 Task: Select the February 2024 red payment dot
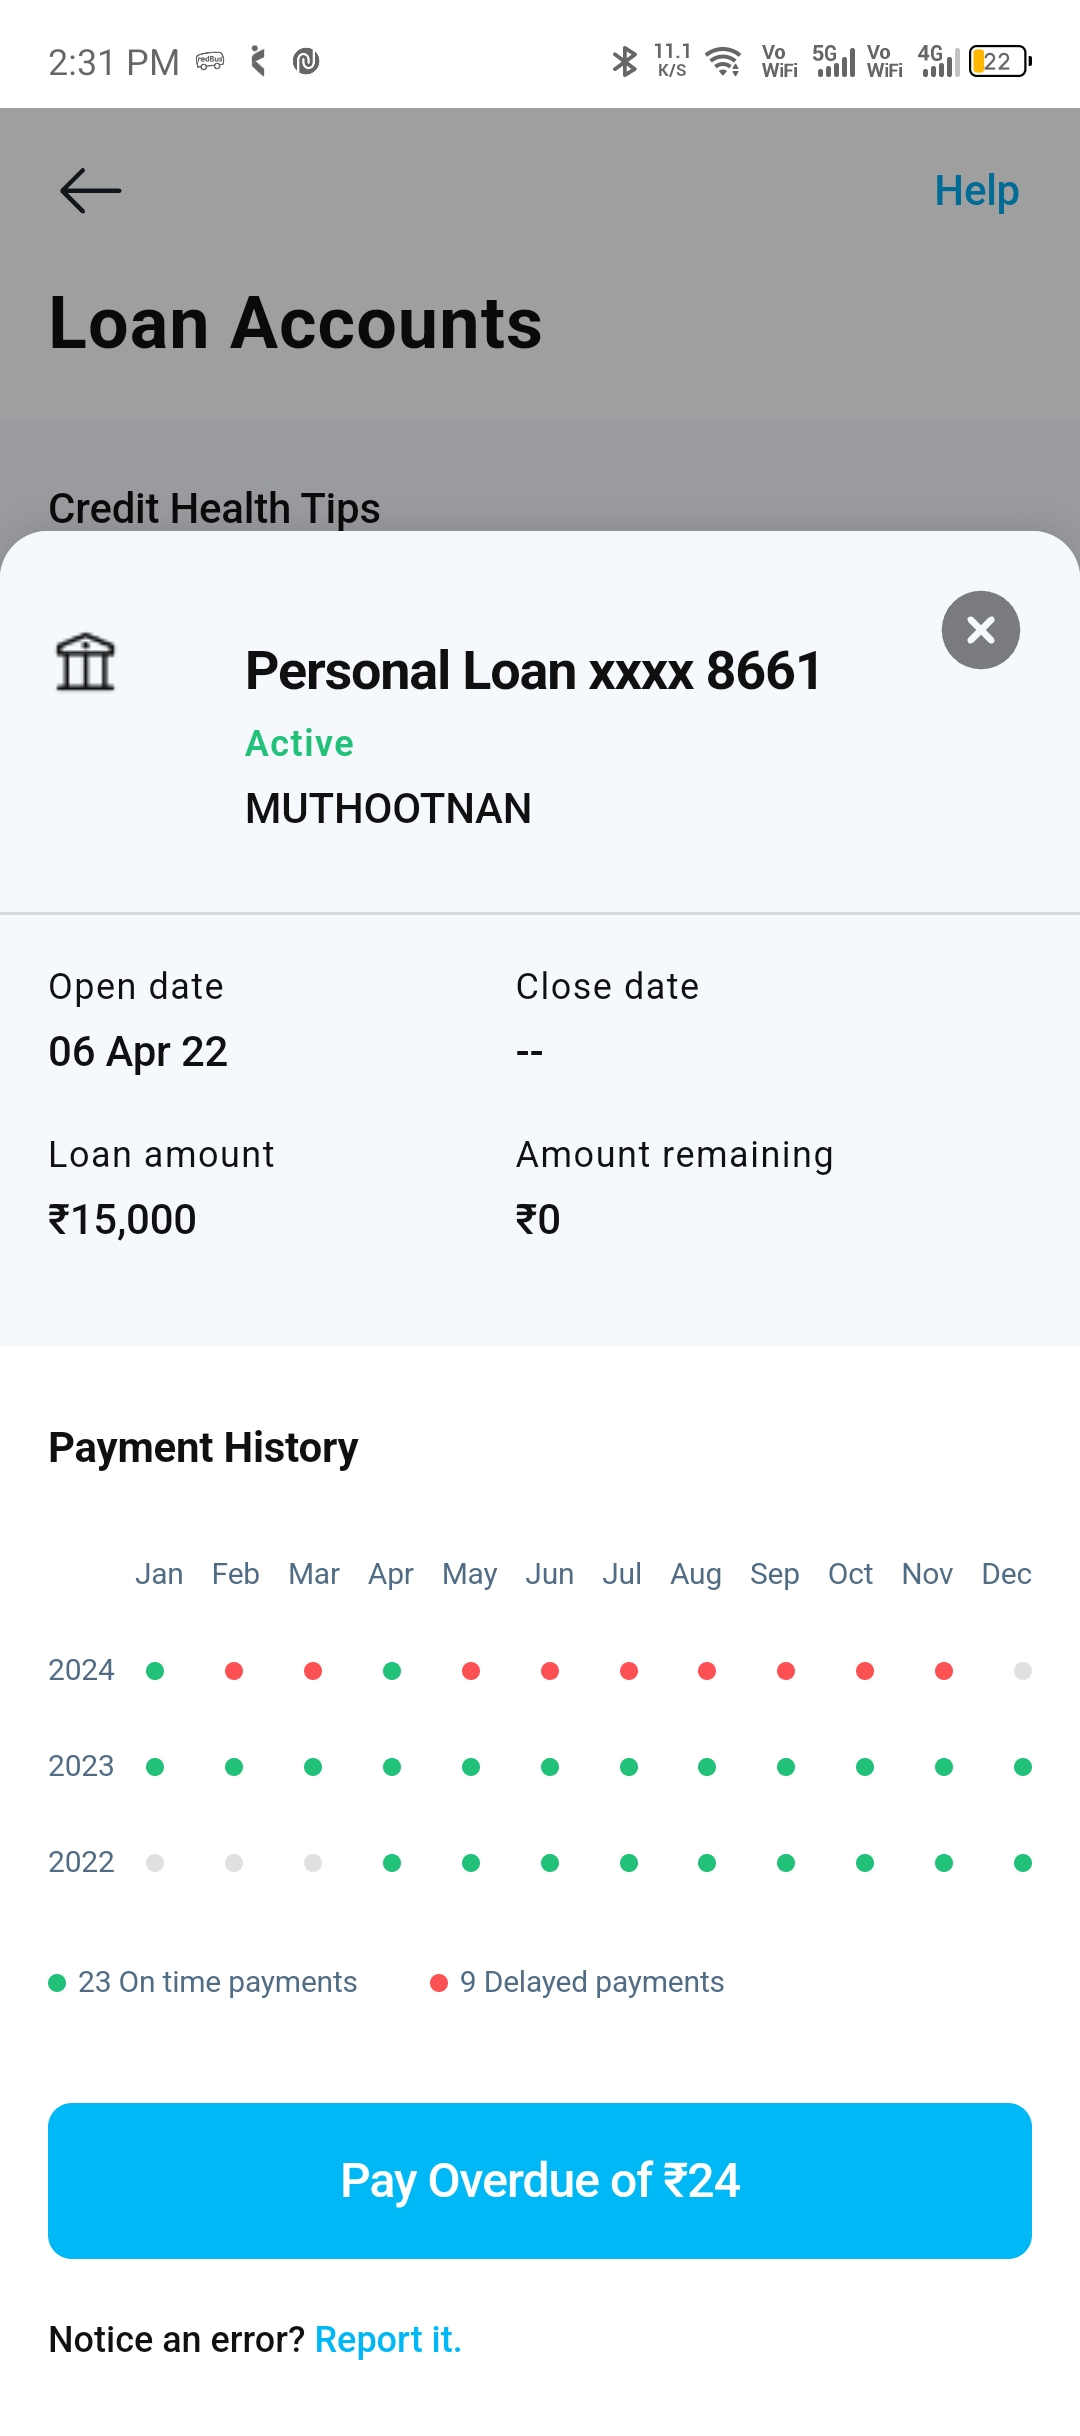pyautogui.click(x=234, y=1671)
